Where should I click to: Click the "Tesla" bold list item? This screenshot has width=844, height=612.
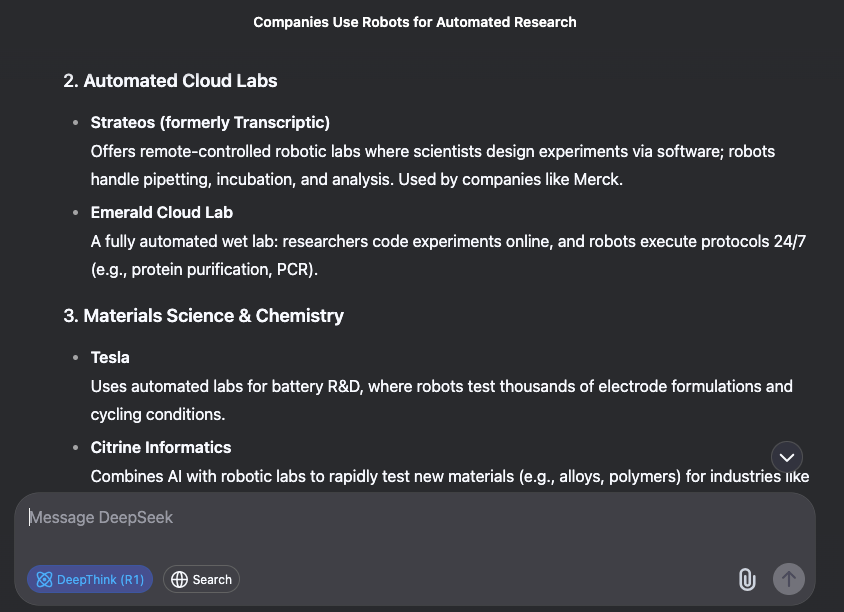pyautogui.click(x=110, y=358)
